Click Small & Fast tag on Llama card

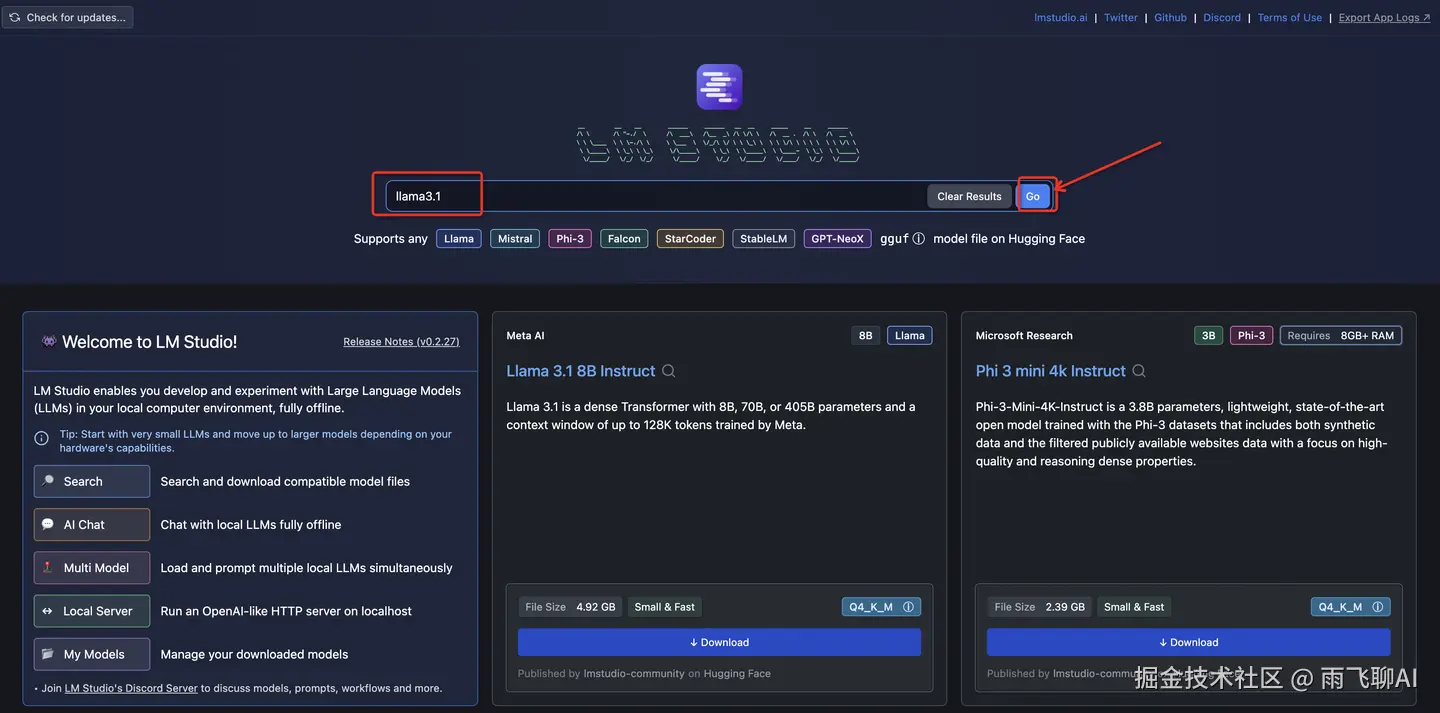tap(665, 607)
